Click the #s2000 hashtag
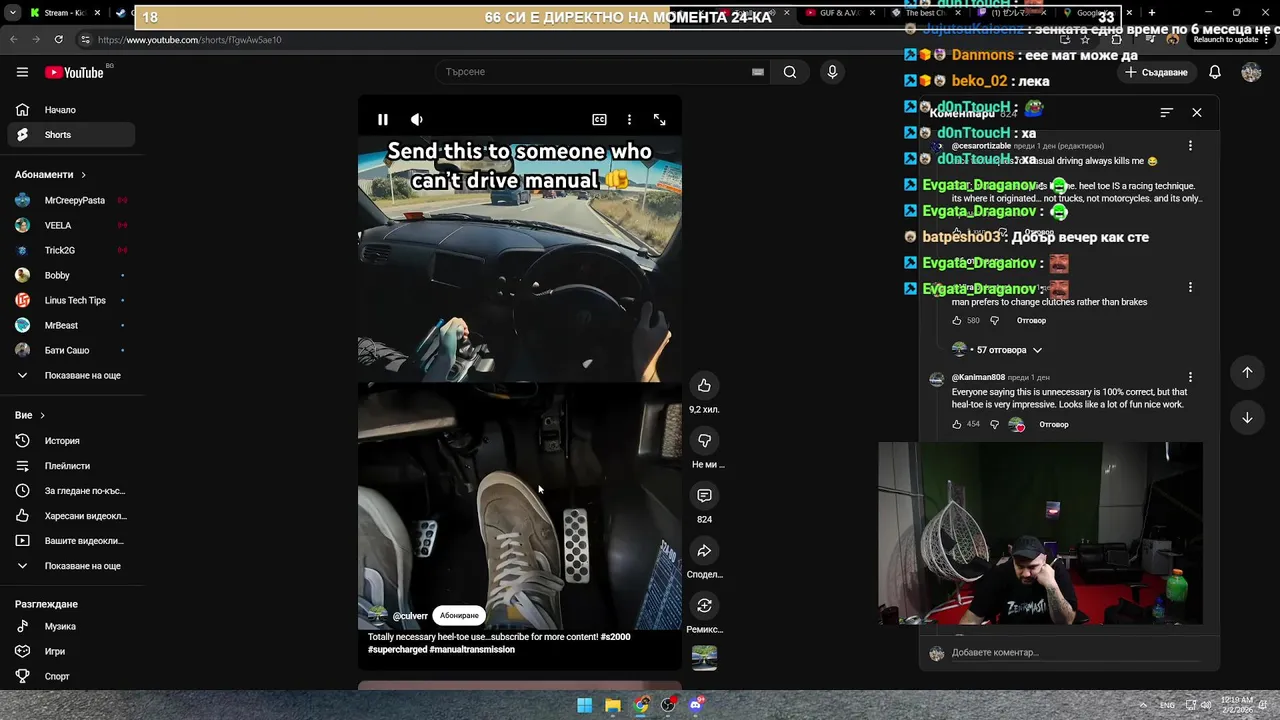This screenshot has width=1280, height=720. coord(615,637)
